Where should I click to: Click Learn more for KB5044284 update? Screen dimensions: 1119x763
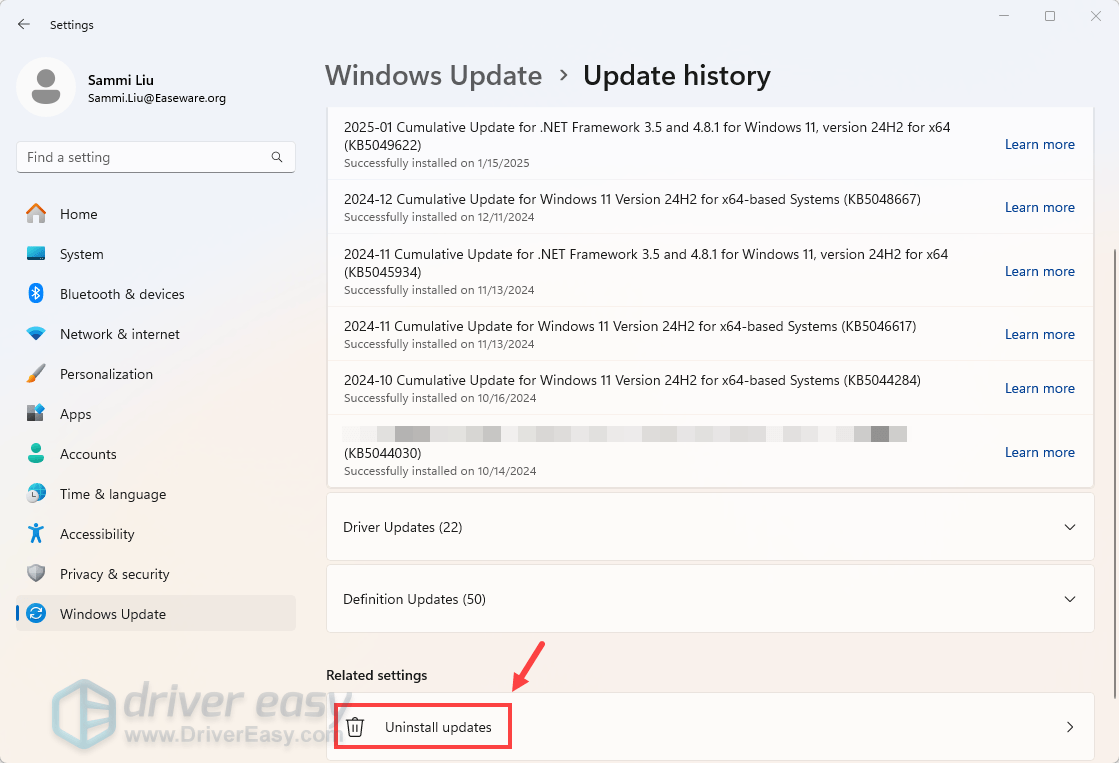pos(1039,388)
